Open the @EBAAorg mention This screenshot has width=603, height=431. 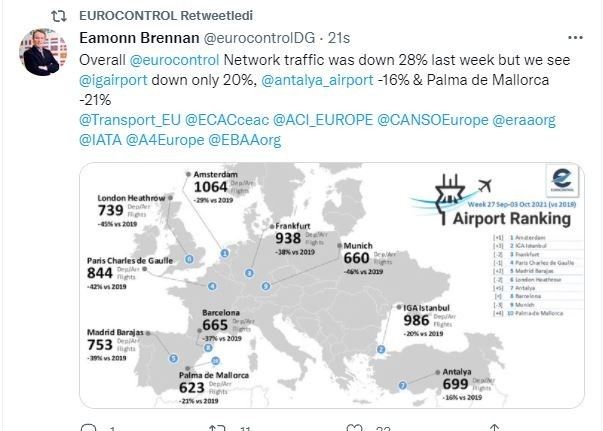244,139
